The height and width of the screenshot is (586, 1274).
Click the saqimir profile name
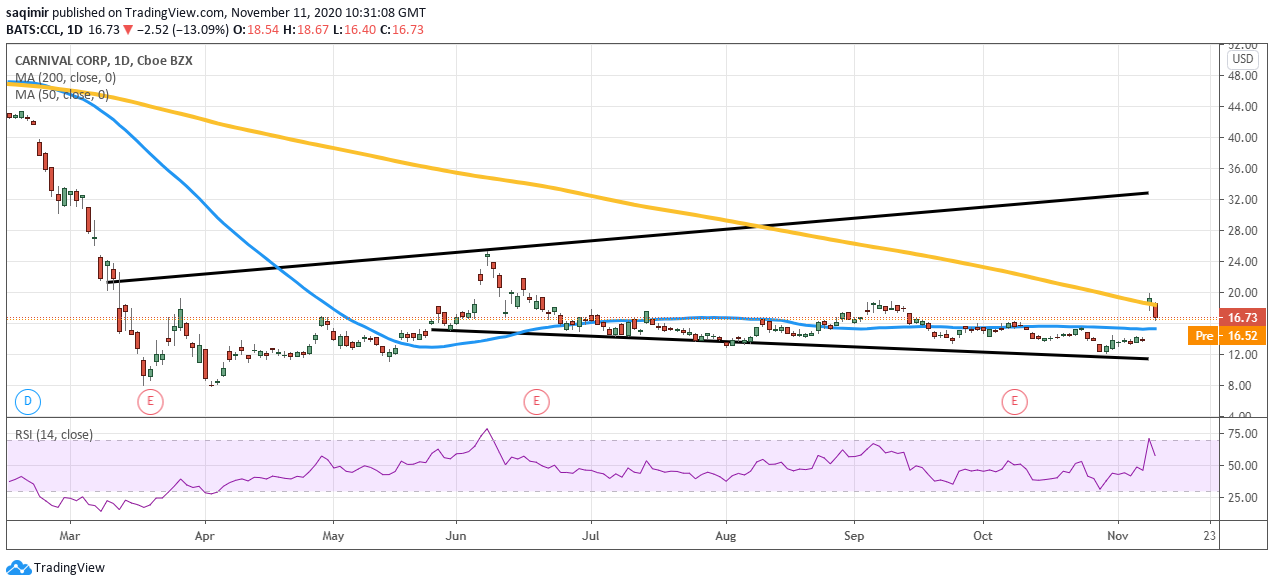(x=27, y=12)
